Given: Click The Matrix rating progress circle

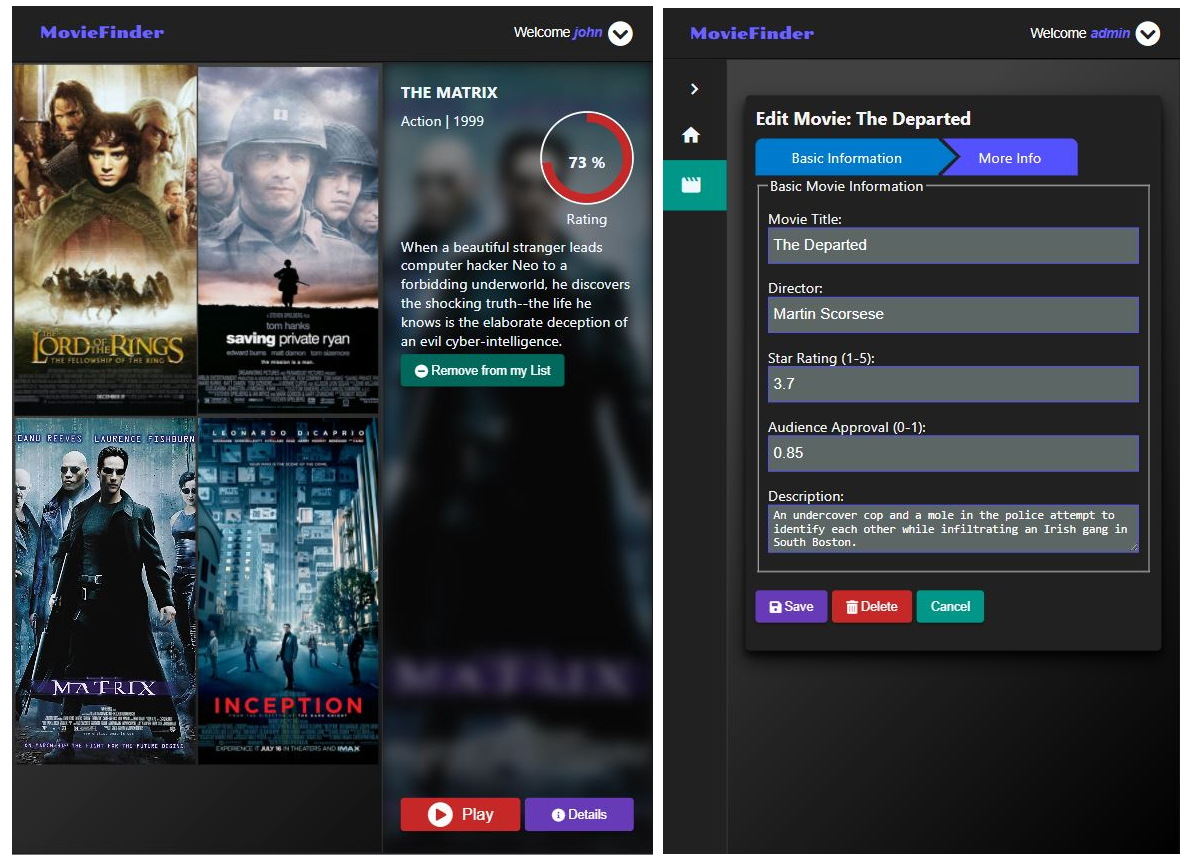Looking at the screenshot, I should tap(587, 158).
